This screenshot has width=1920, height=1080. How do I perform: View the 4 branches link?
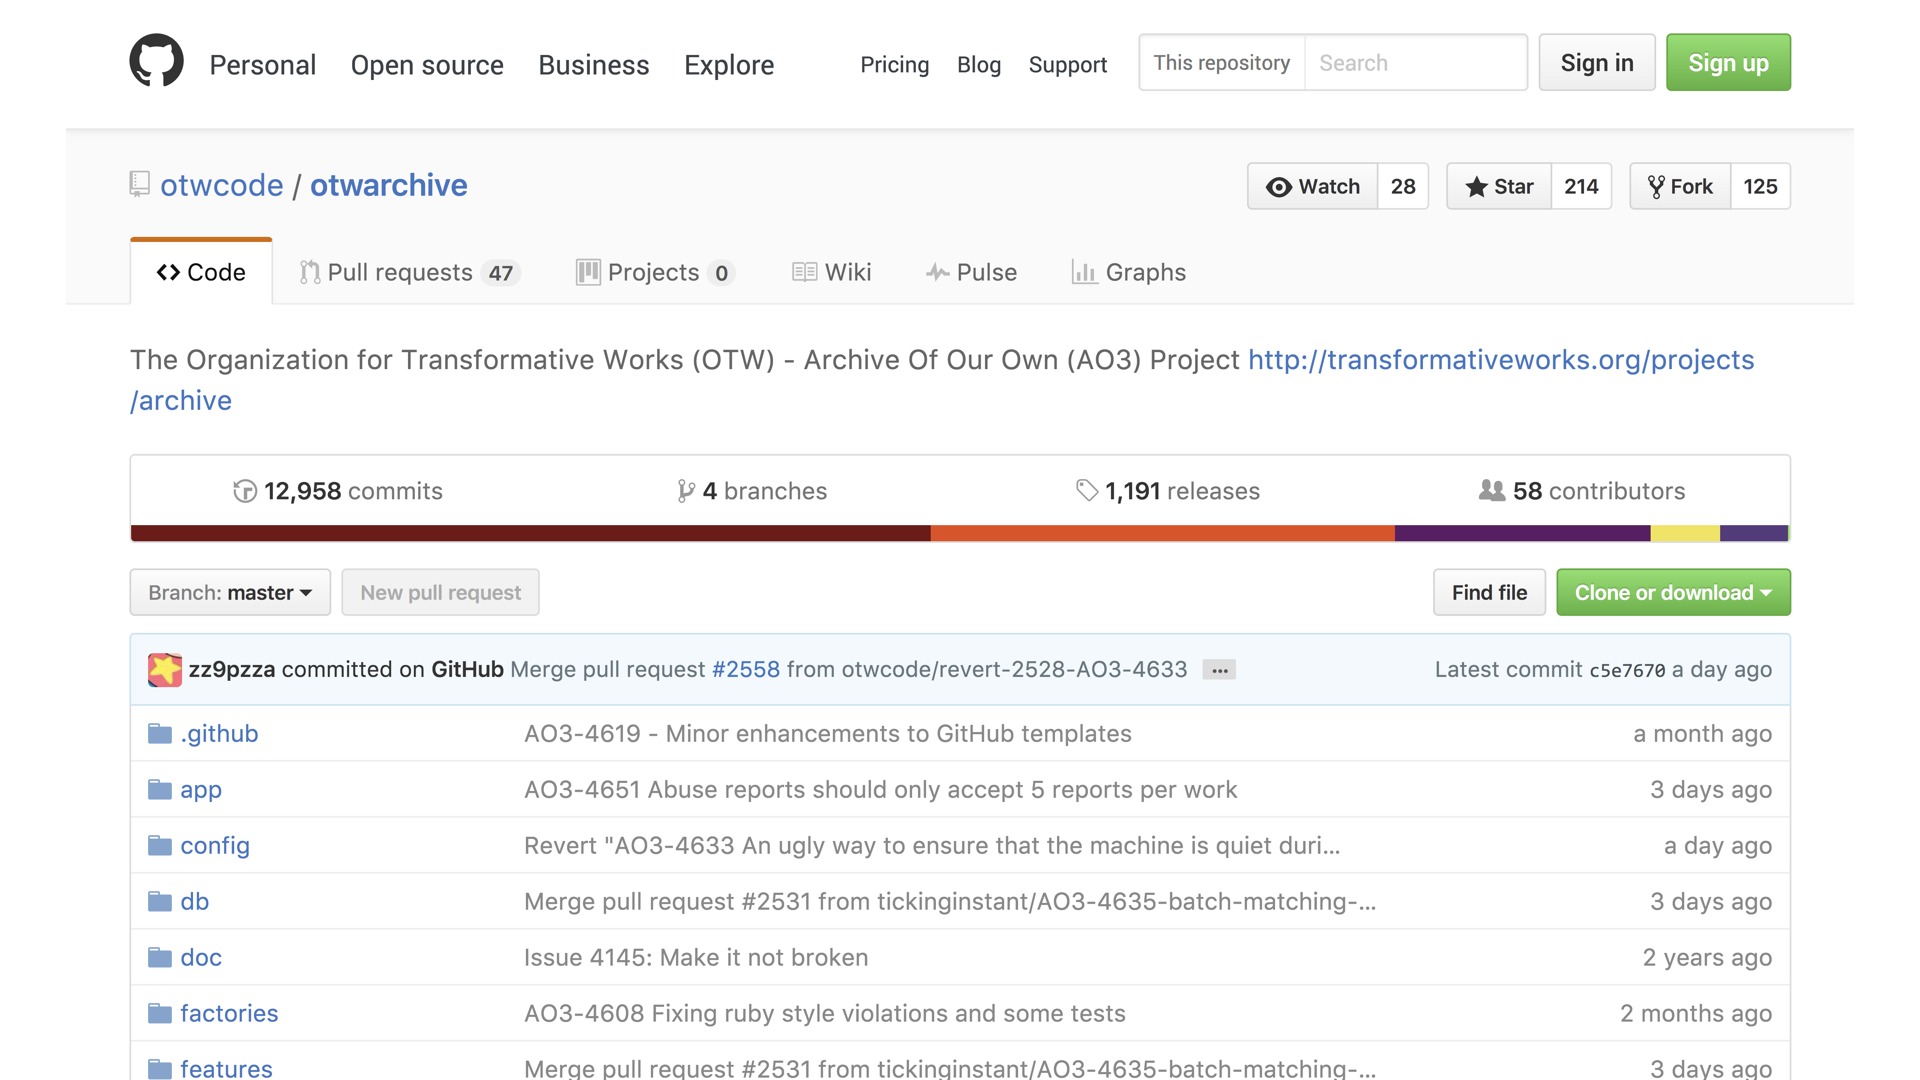(752, 491)
